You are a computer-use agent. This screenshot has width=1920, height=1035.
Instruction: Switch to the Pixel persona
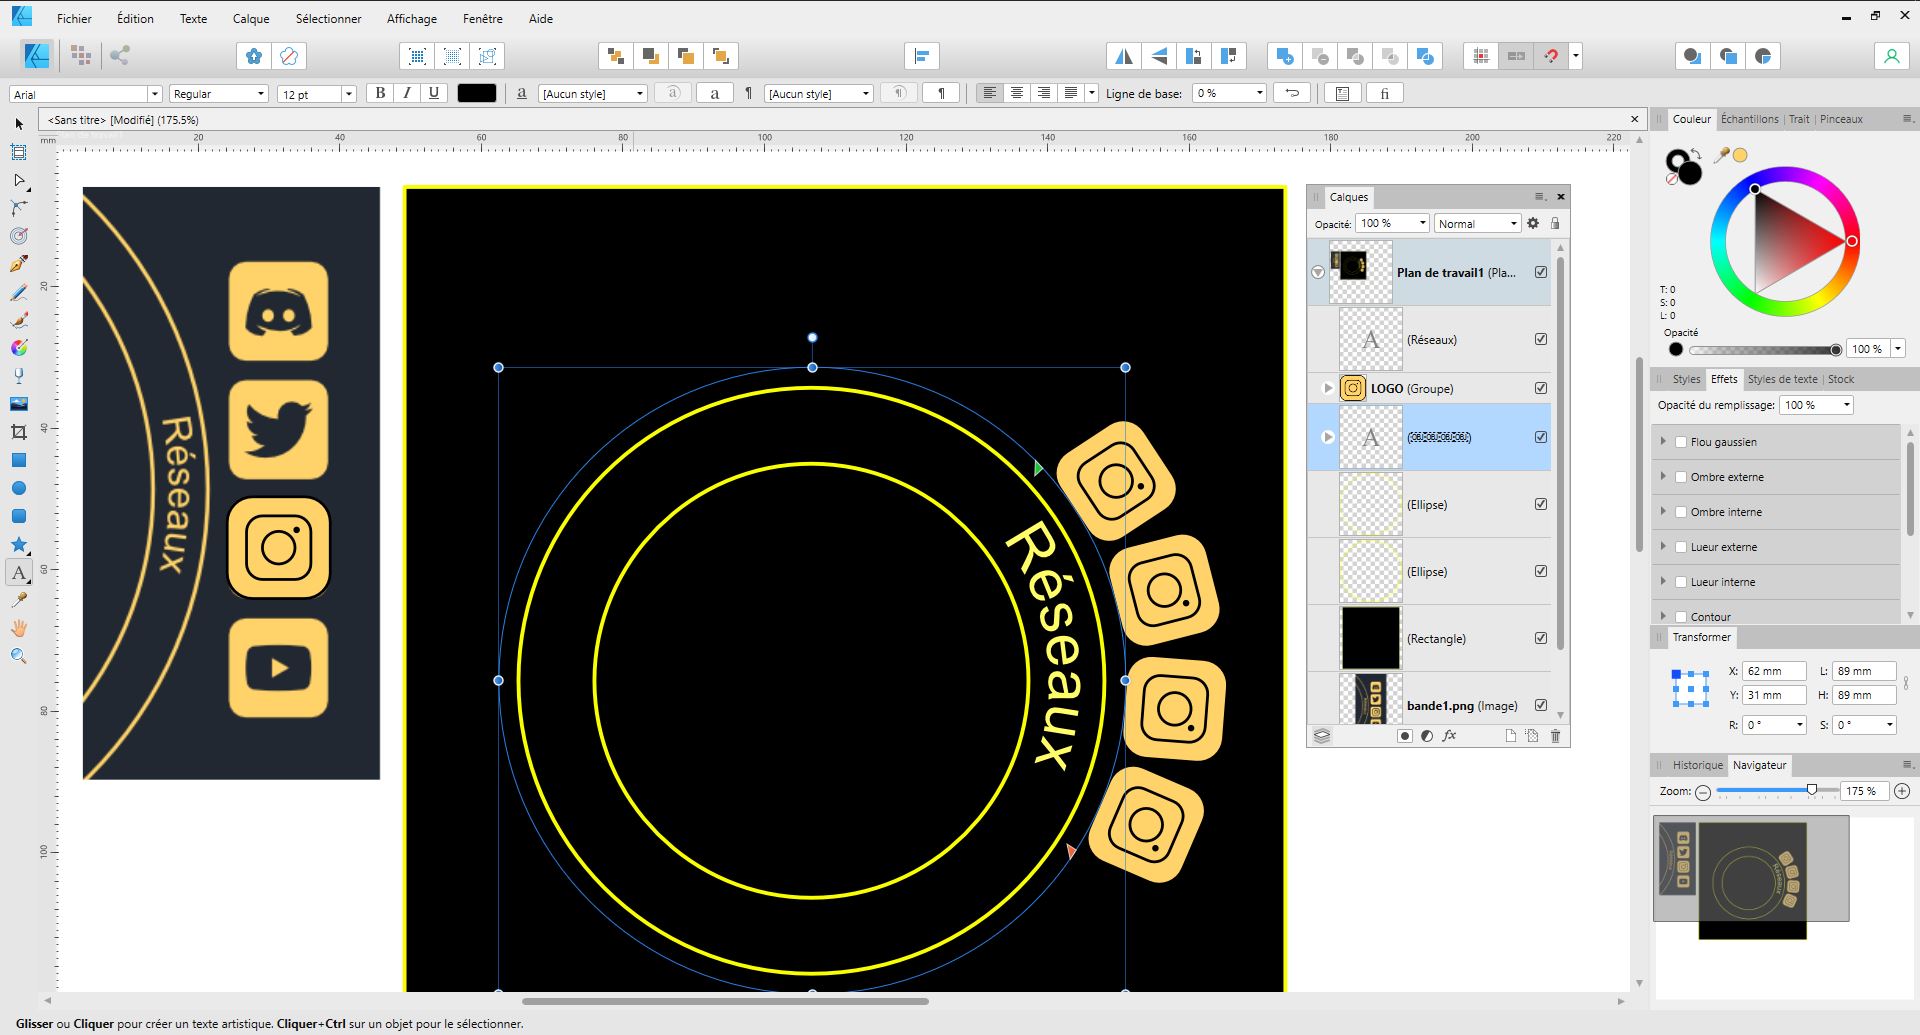point(81,56)
